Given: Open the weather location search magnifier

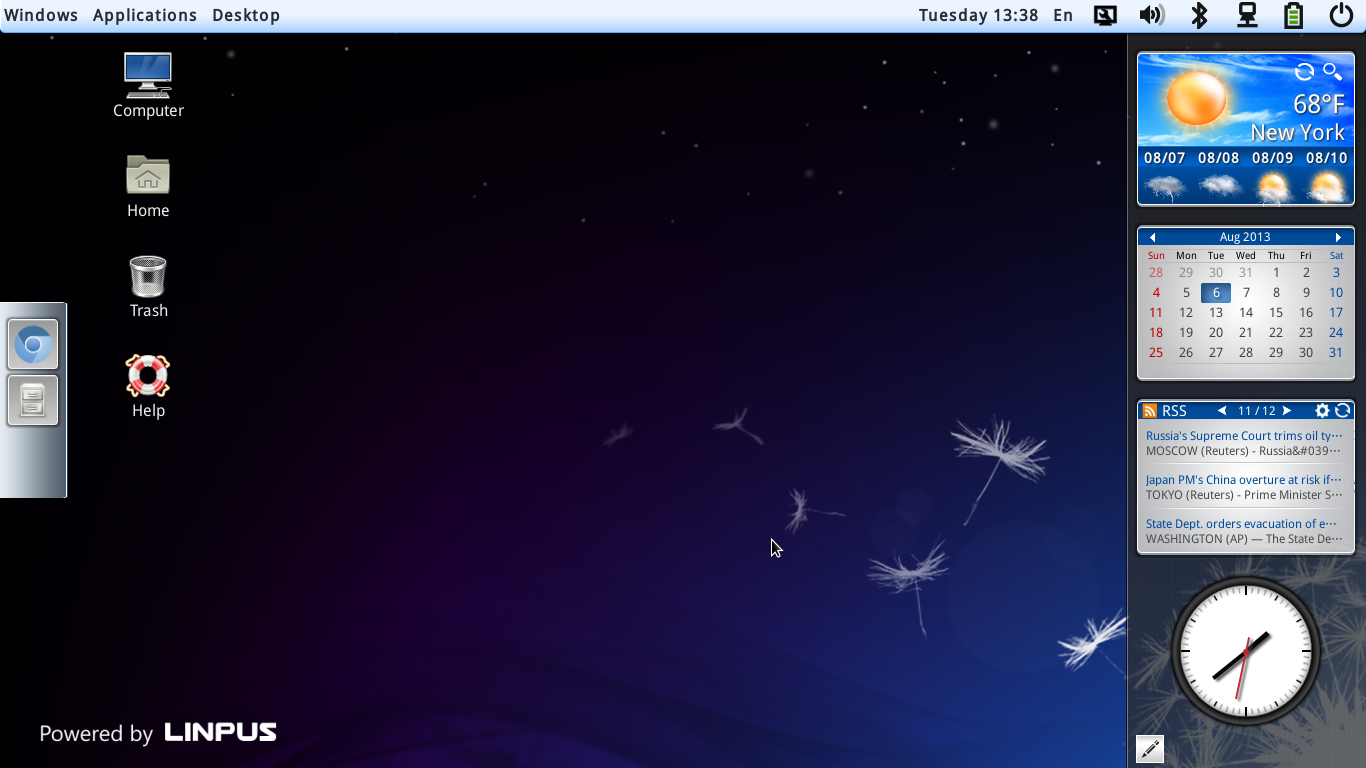Looking at the screenshot, I should 1332,71.
